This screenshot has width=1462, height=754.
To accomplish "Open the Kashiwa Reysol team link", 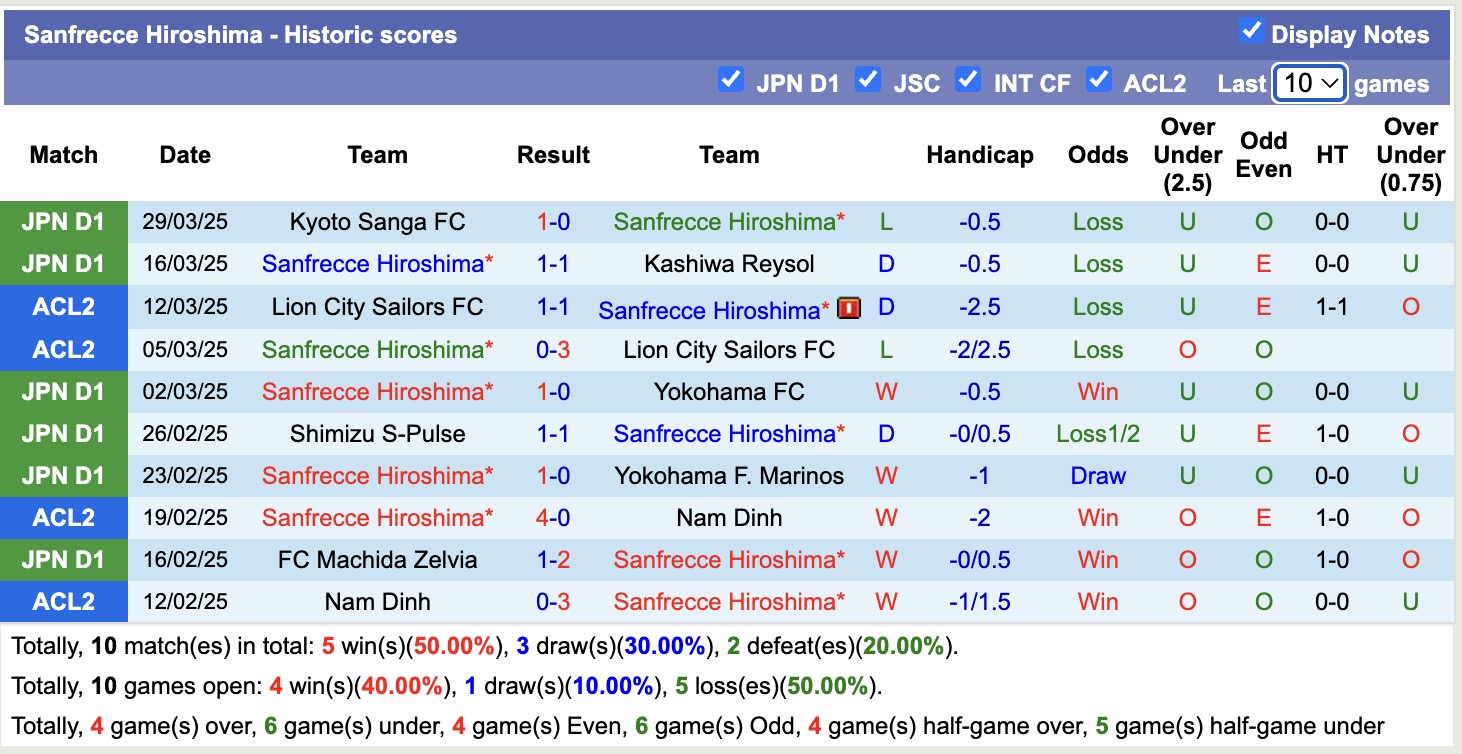I will [729, 264].
